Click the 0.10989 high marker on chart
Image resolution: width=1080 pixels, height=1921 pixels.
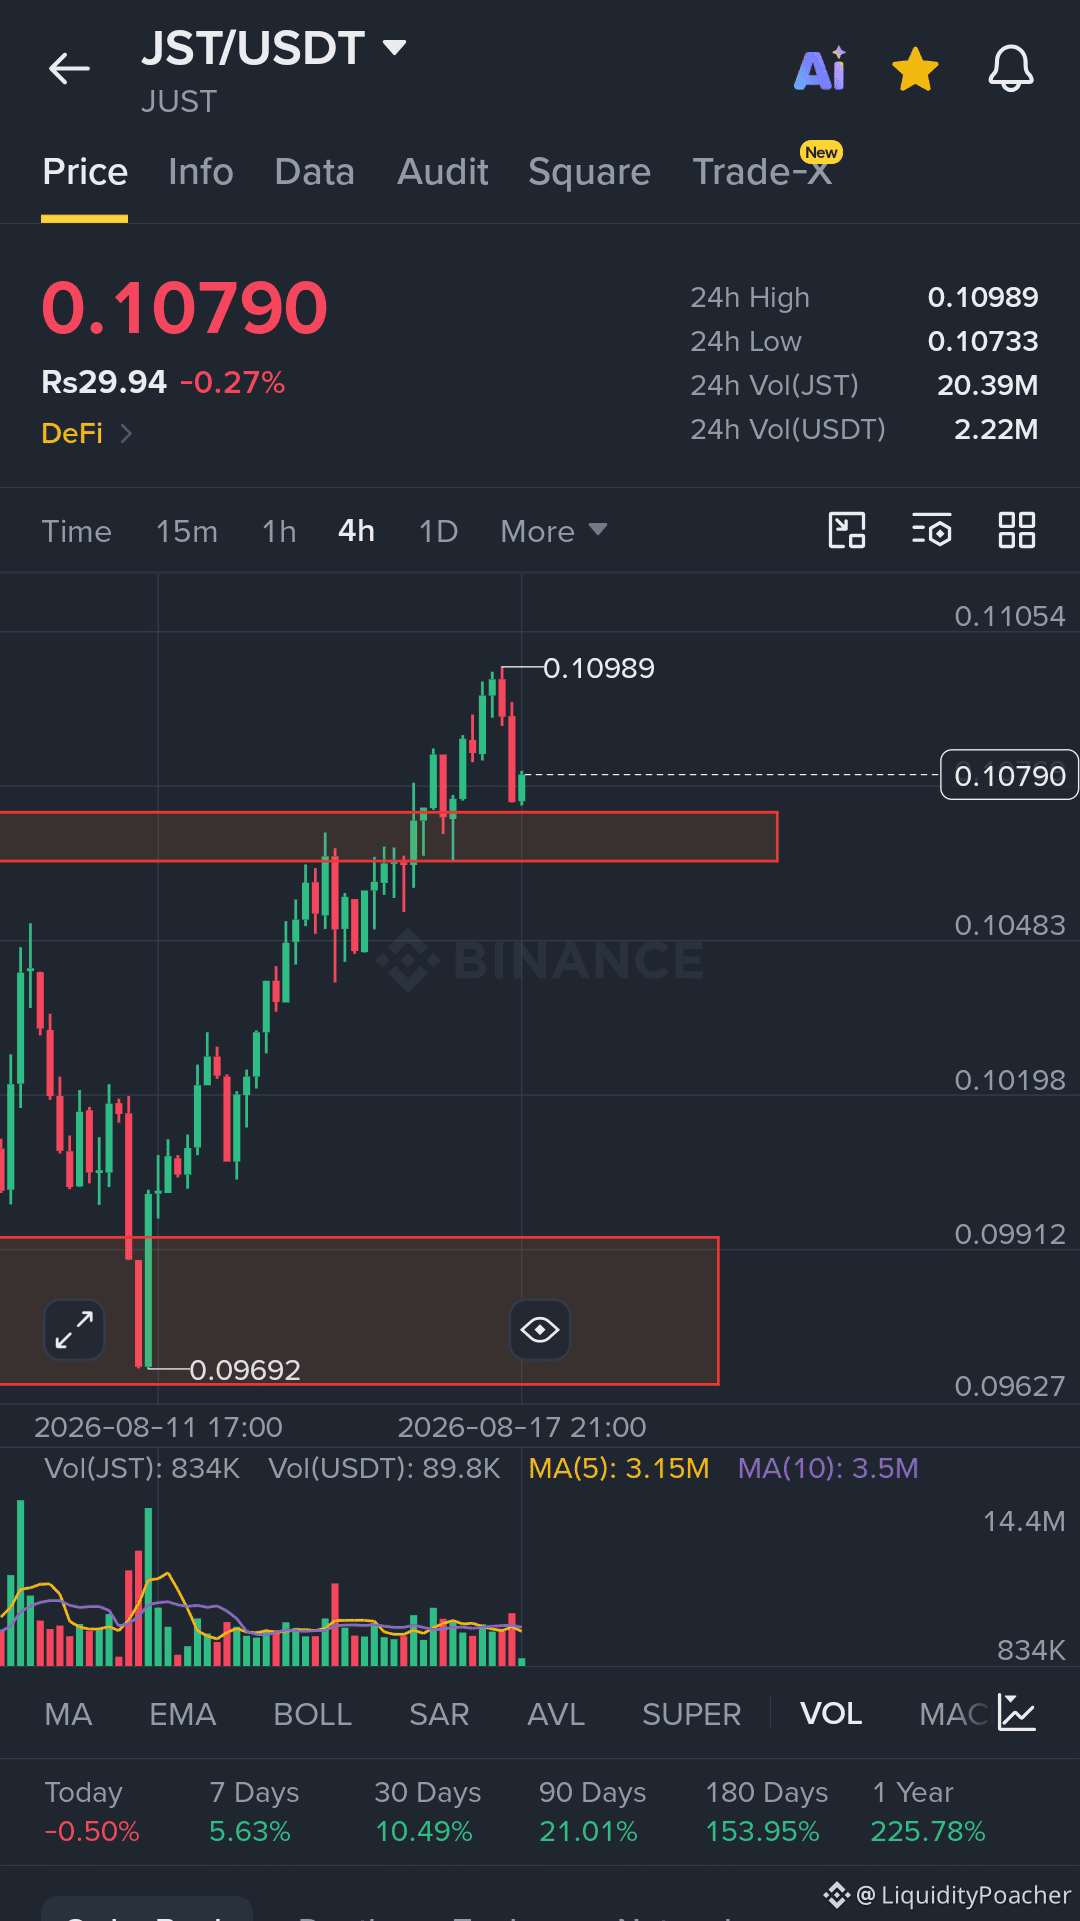(x=599, y=668)
